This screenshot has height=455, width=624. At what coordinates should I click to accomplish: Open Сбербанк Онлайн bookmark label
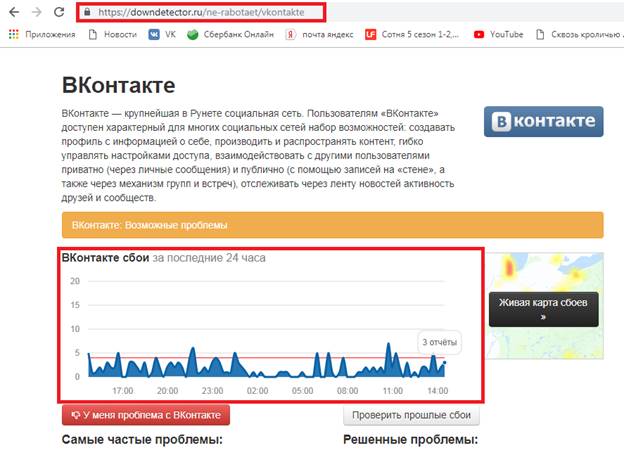tap(239, 35)
